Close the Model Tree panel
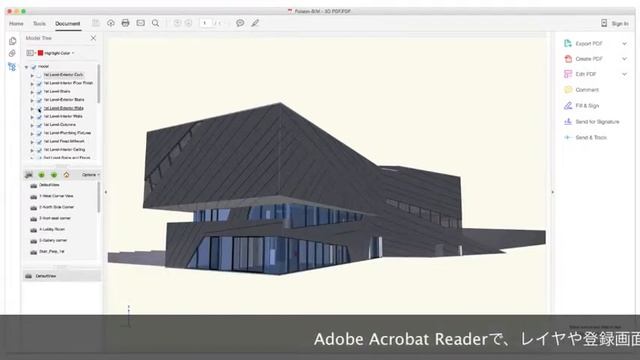Screen dimensions: 640x360 tap(93, 38)
